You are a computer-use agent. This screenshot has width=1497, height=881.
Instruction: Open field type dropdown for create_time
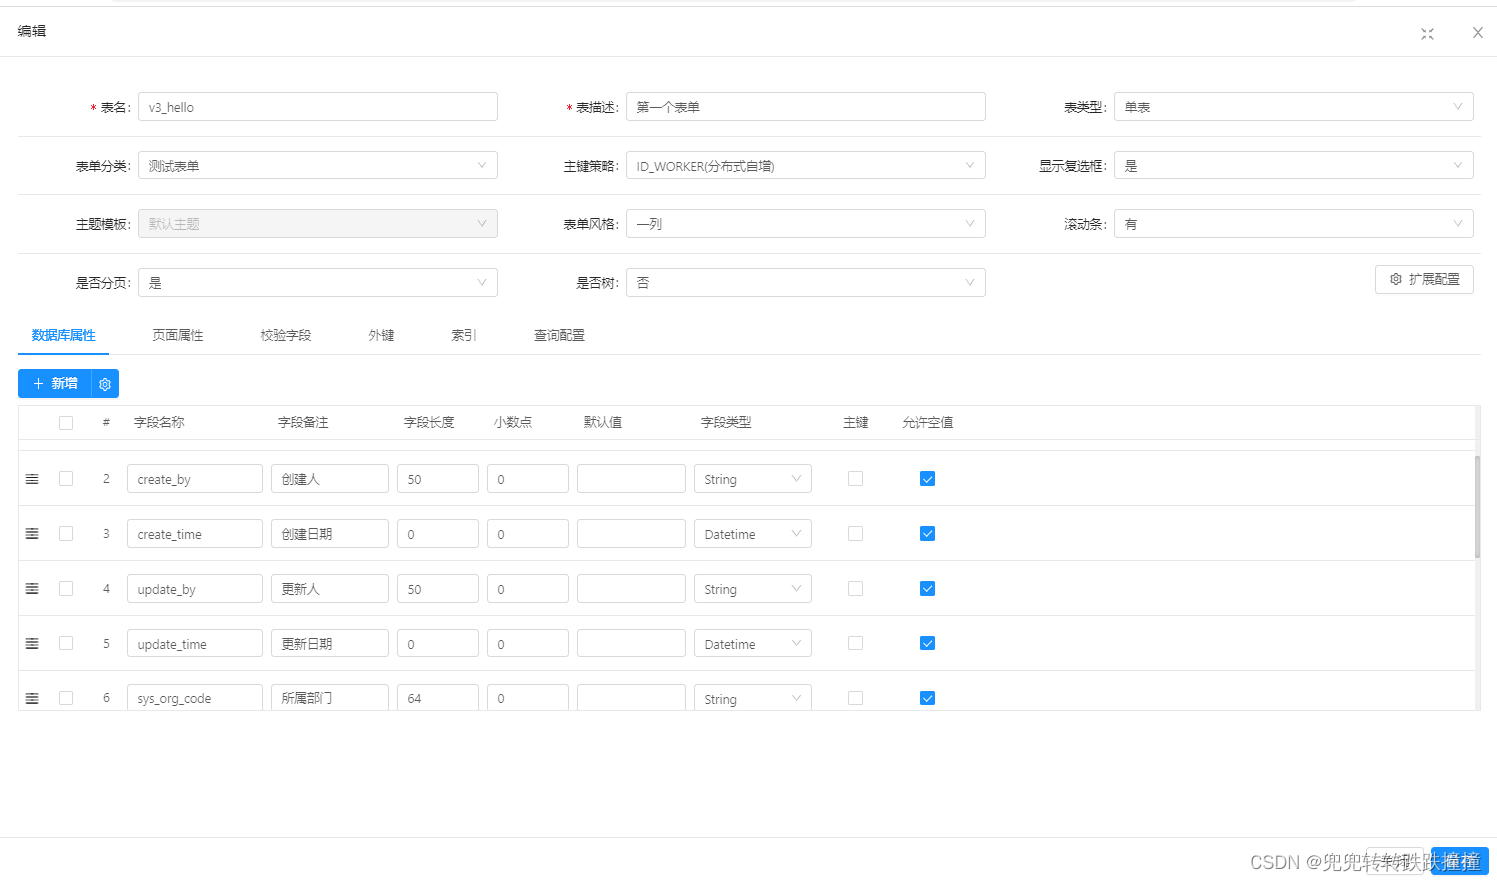753,534
